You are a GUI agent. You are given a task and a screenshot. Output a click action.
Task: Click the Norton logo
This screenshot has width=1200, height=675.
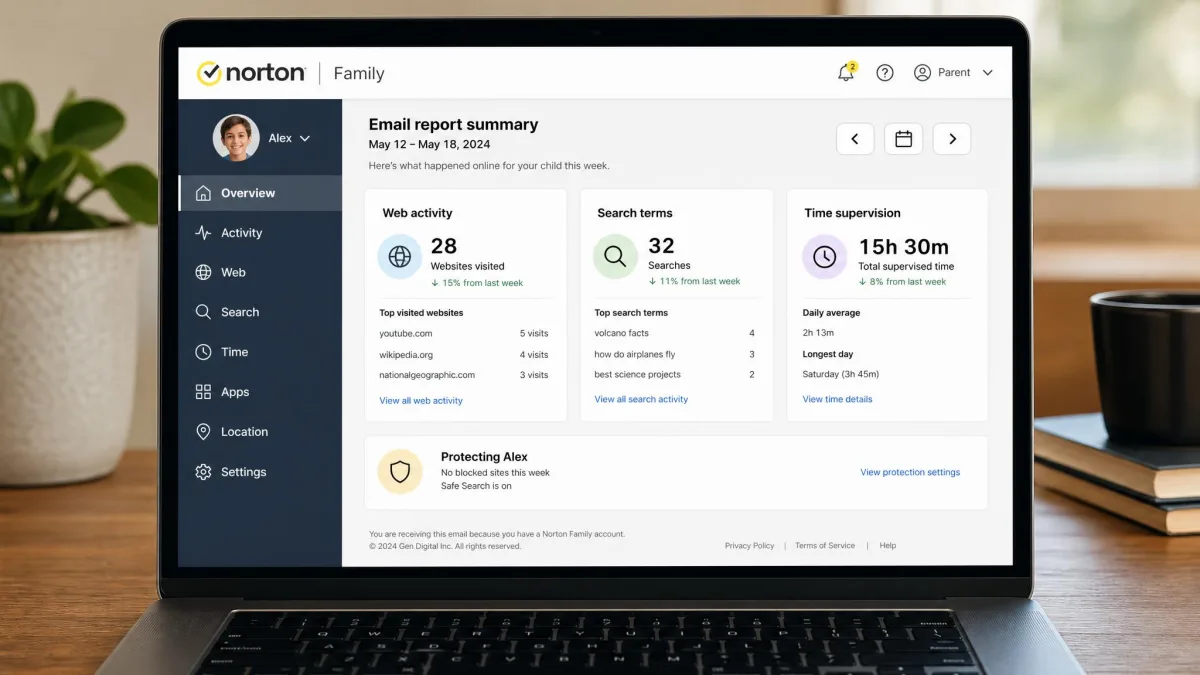pos(251,73)
